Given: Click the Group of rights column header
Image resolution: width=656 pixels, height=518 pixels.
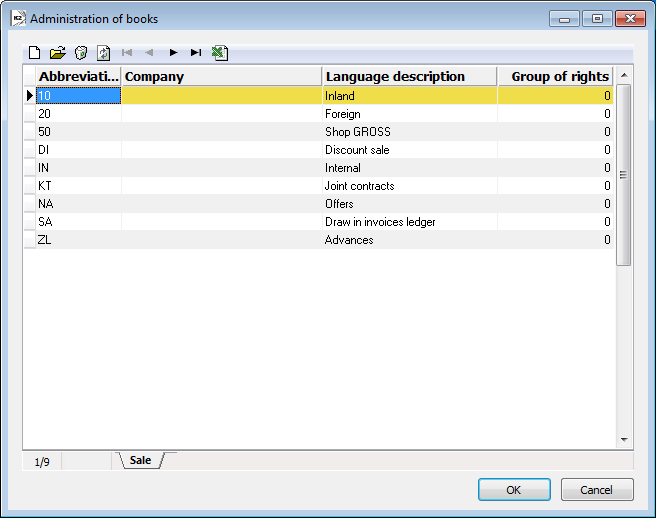Looking at the screenshot, I should pos(556,77).
